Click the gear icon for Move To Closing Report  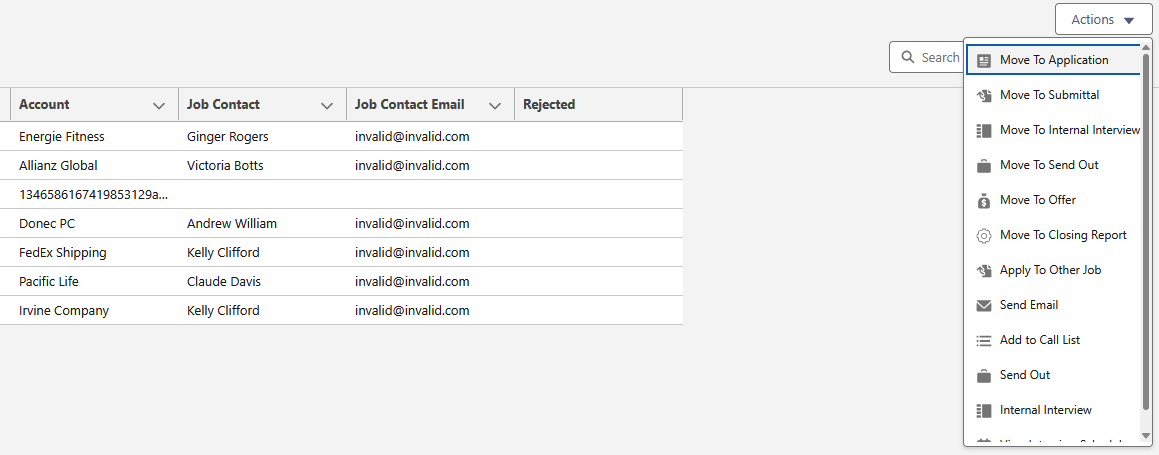pyautogui.click(x=983, y=236)
